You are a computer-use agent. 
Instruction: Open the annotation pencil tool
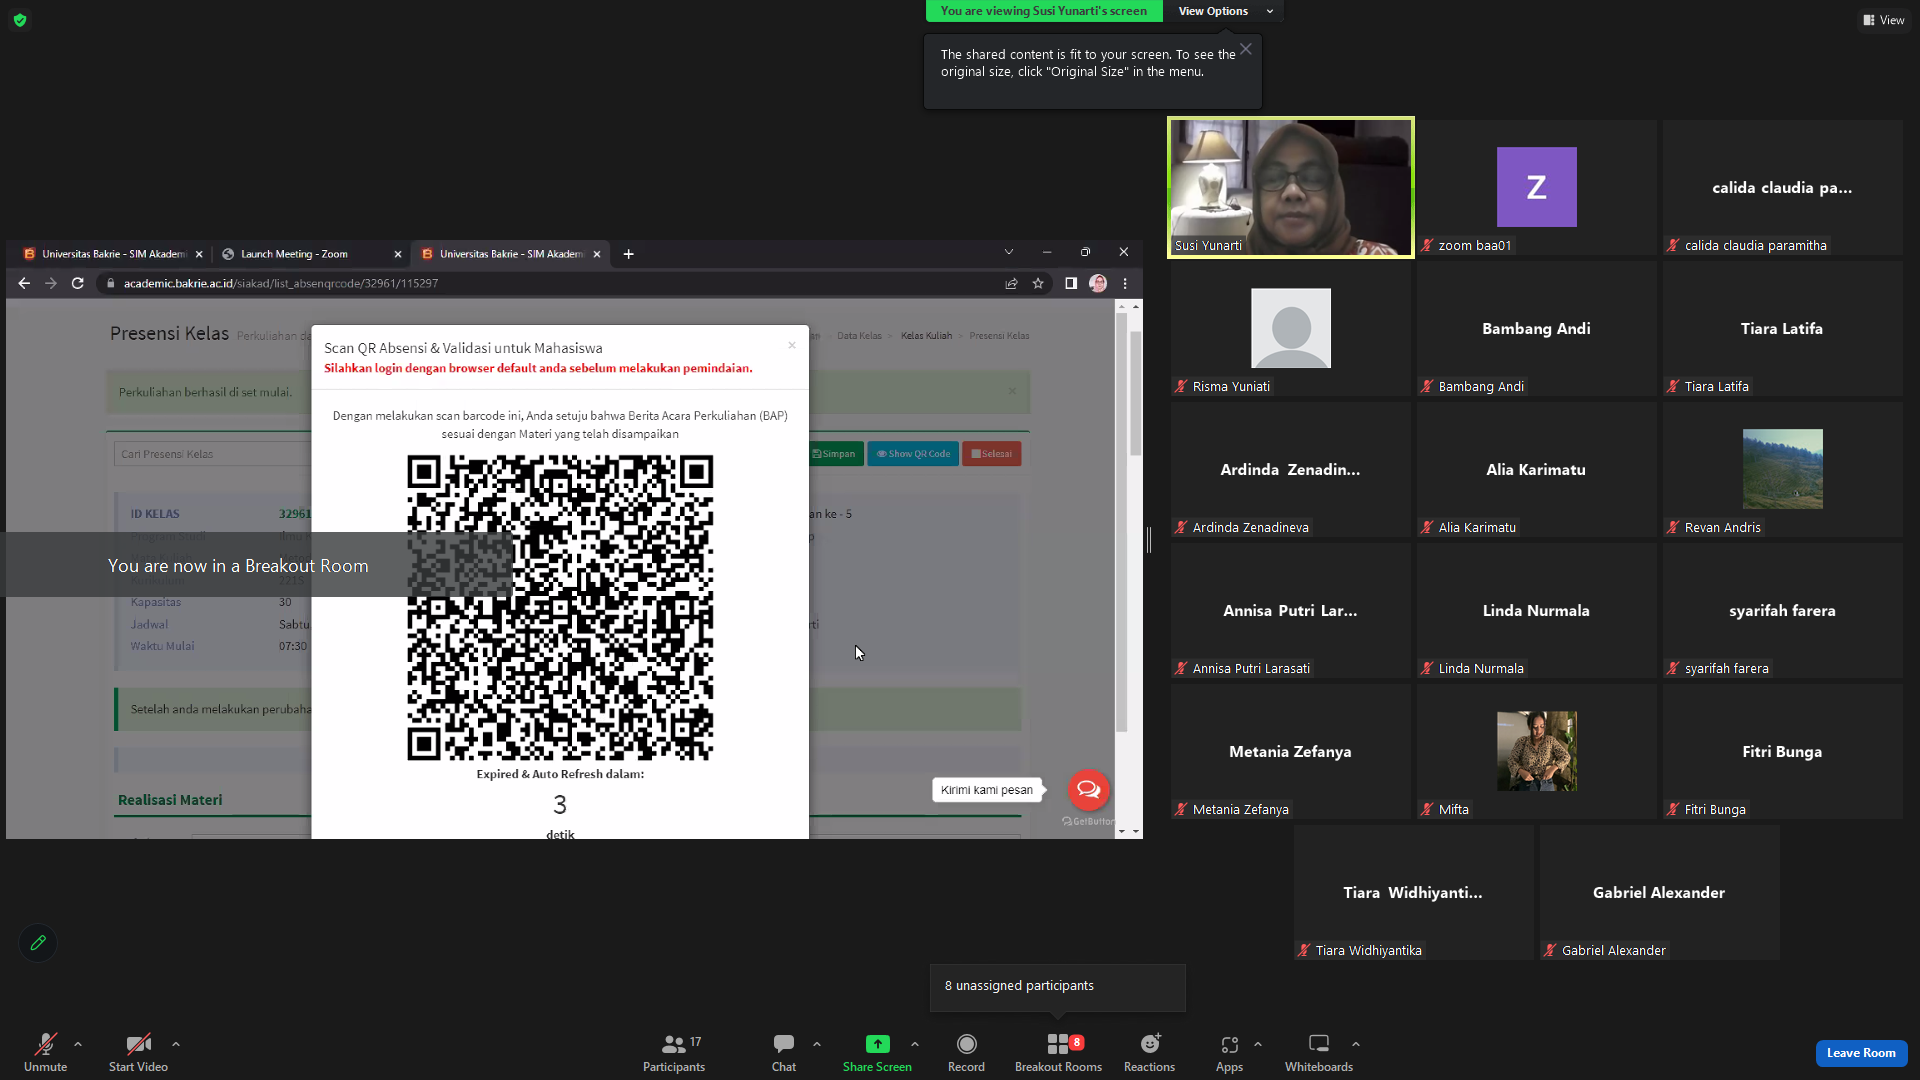[x=38, y=943]
